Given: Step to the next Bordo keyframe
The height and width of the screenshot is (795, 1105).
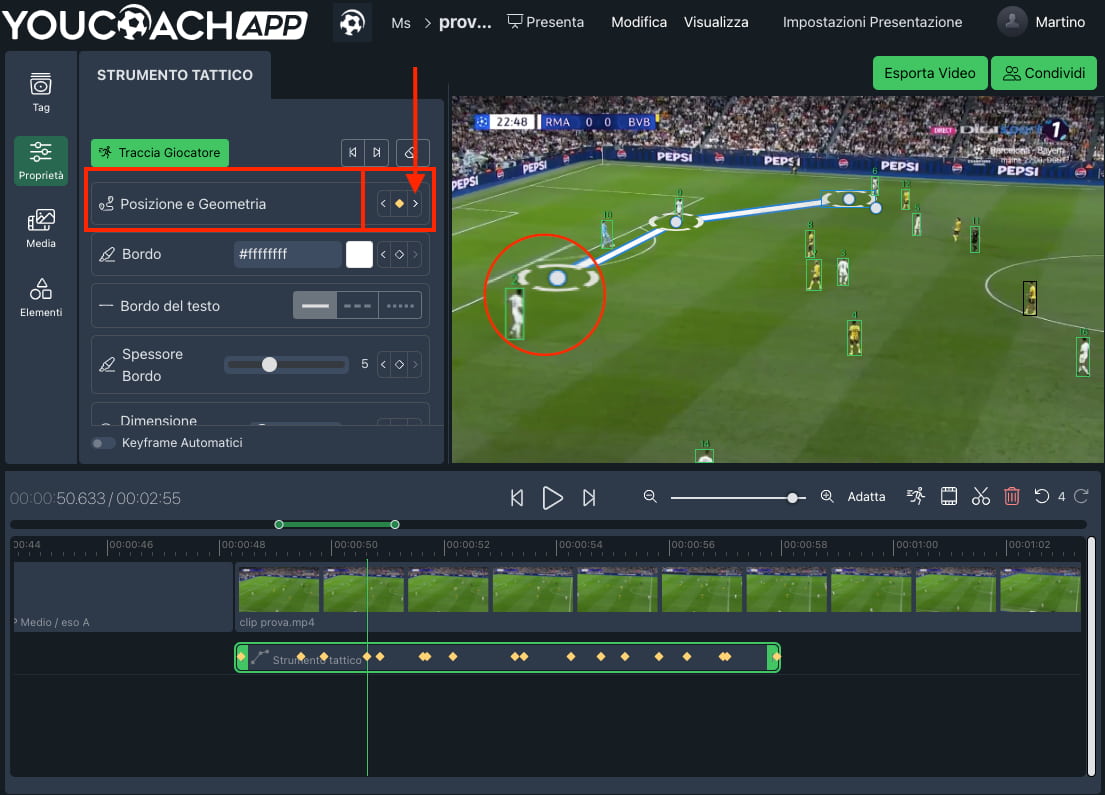Looking at the screenshot, I should pos(415,254).
